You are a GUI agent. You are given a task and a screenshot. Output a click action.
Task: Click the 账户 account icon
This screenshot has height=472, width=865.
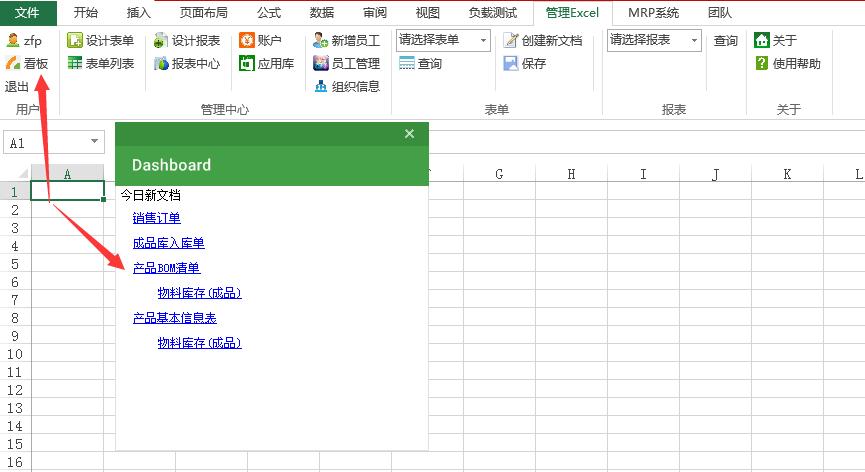pyautogui.click(x=247, y=41)
